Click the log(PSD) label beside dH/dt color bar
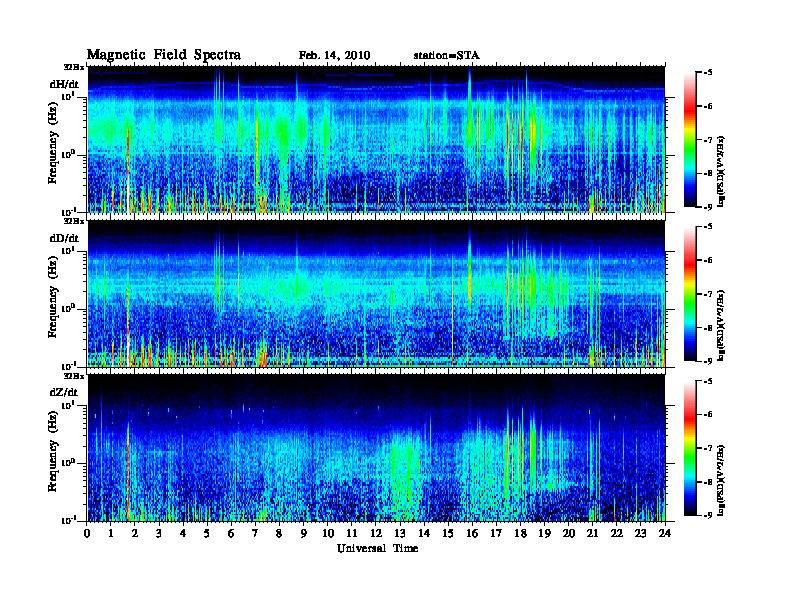Screen dimensions: 792x612 pyautogui.click(x=722, y=171)
